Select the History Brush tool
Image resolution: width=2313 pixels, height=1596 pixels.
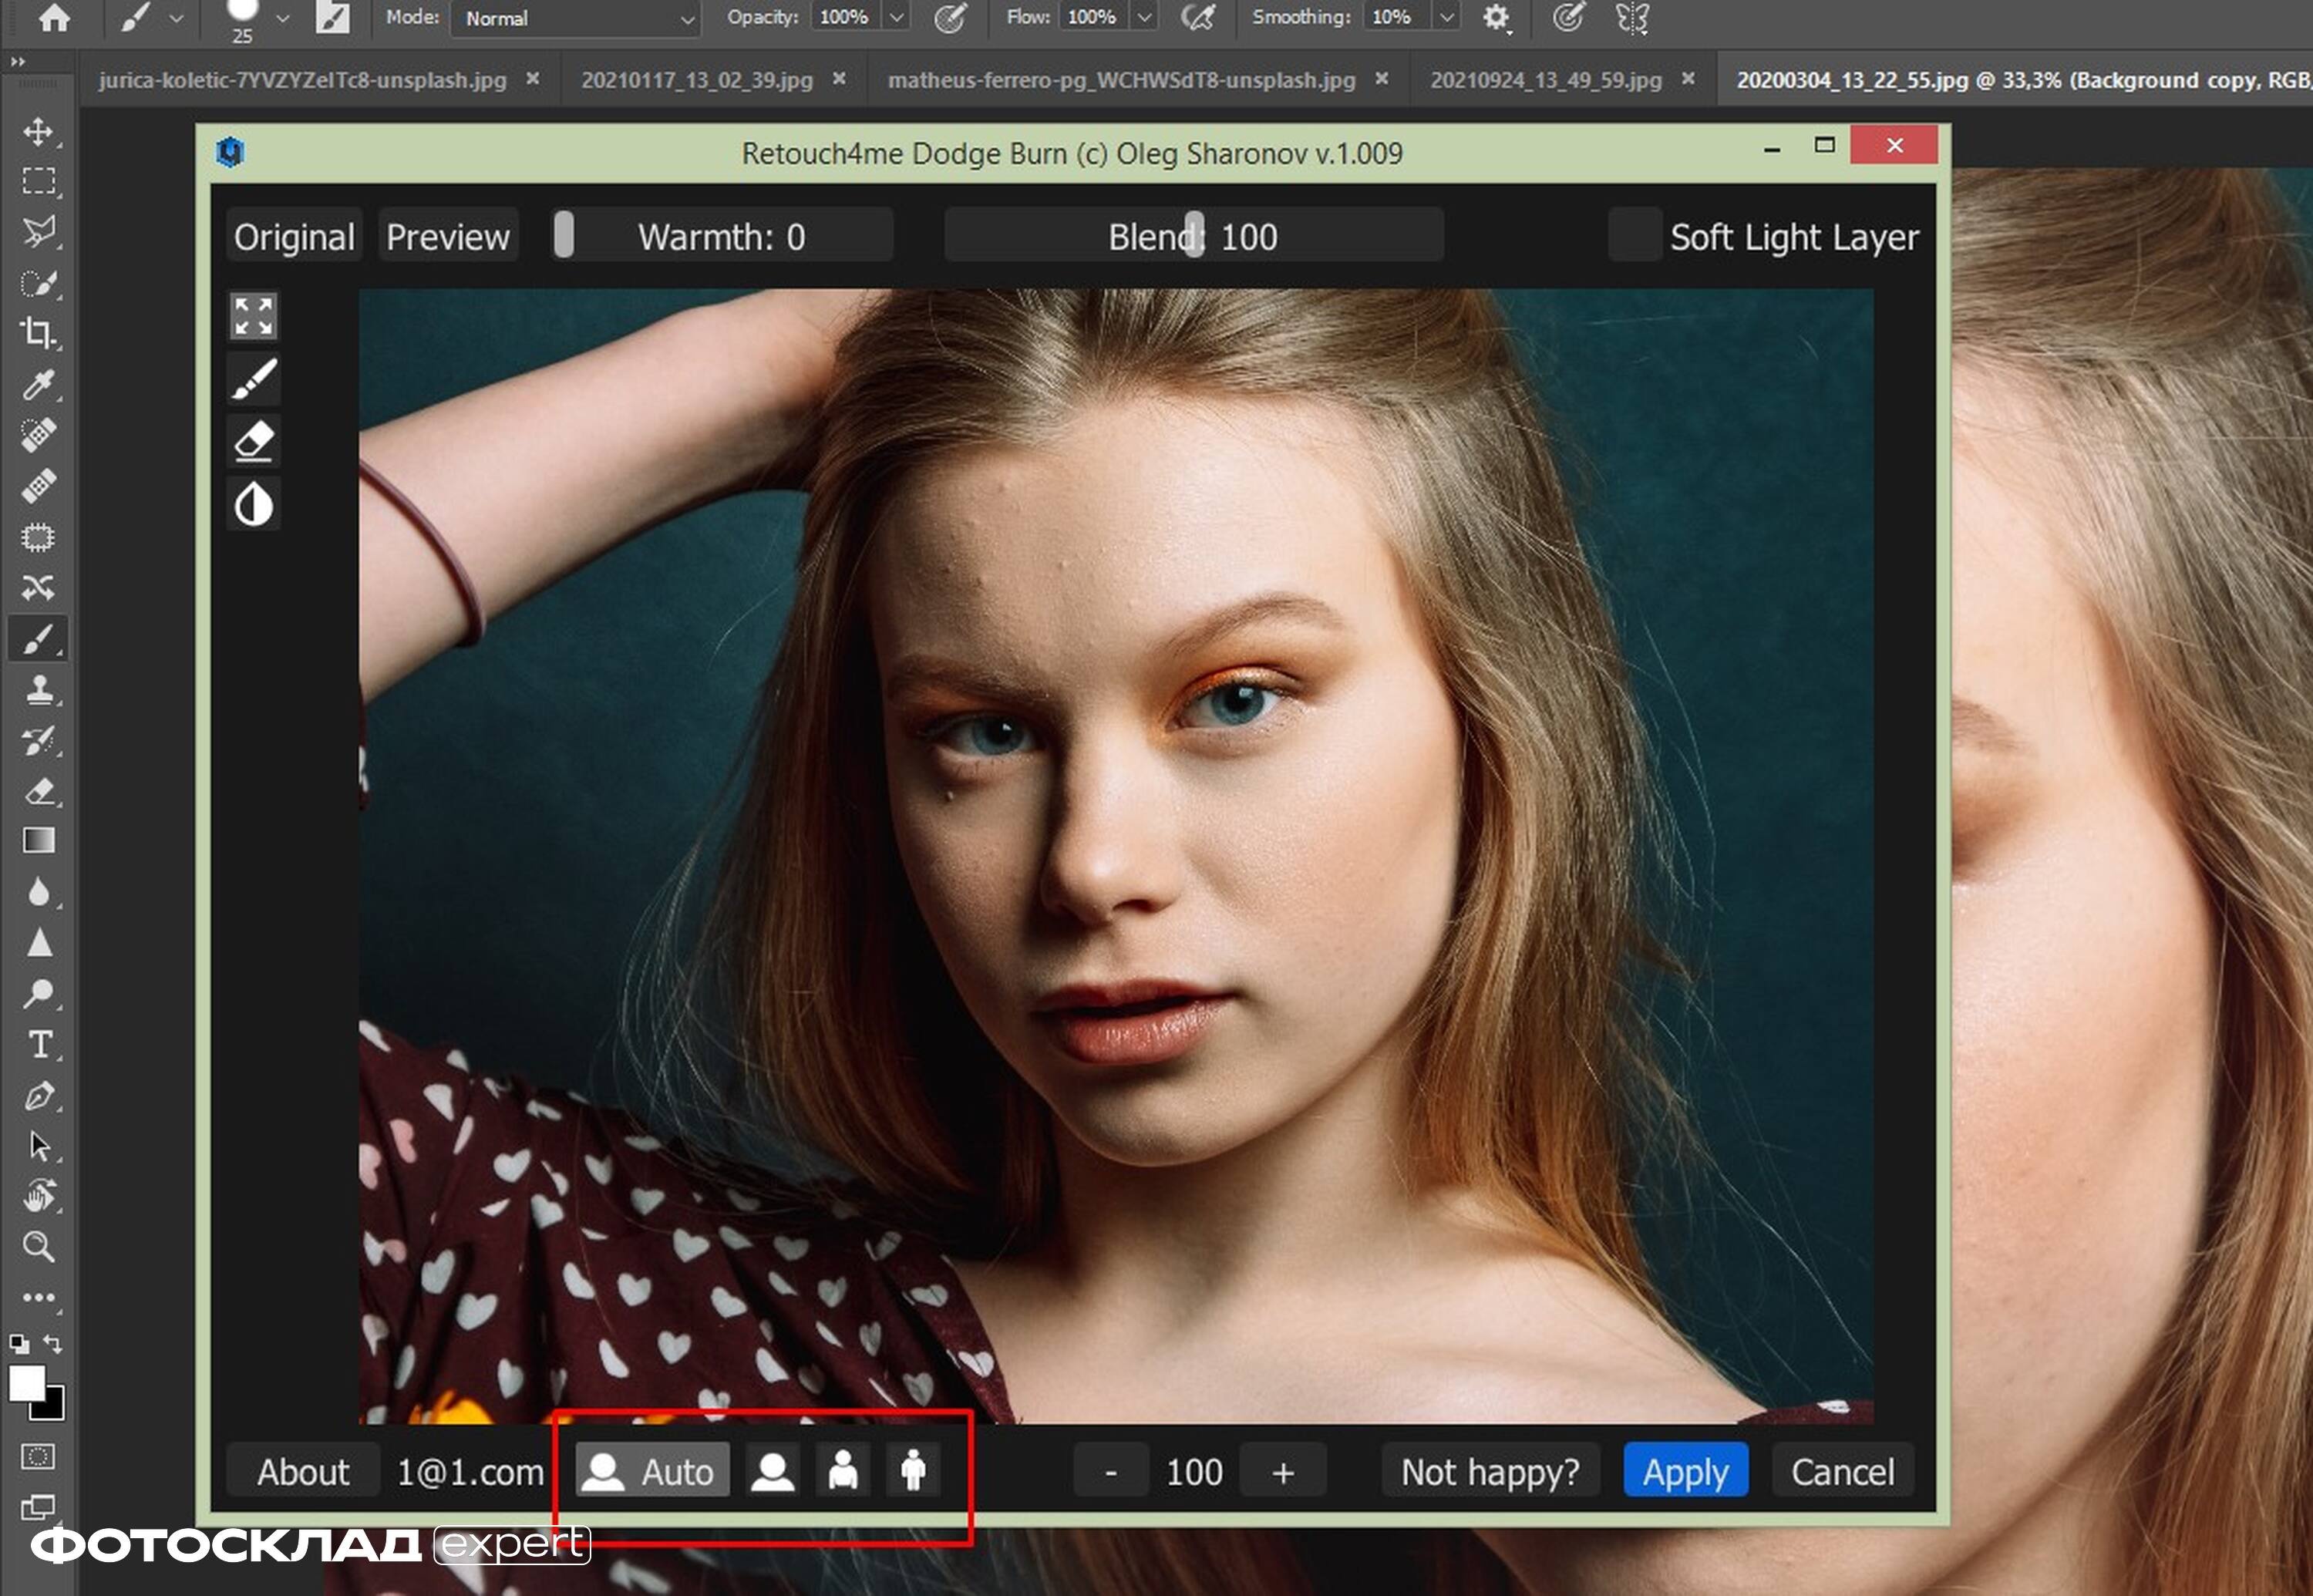[38, 740]
